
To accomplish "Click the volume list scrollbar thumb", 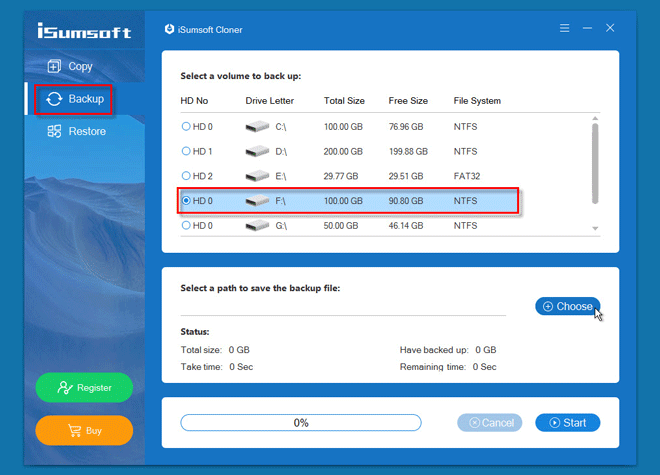I will pos(595,163).
